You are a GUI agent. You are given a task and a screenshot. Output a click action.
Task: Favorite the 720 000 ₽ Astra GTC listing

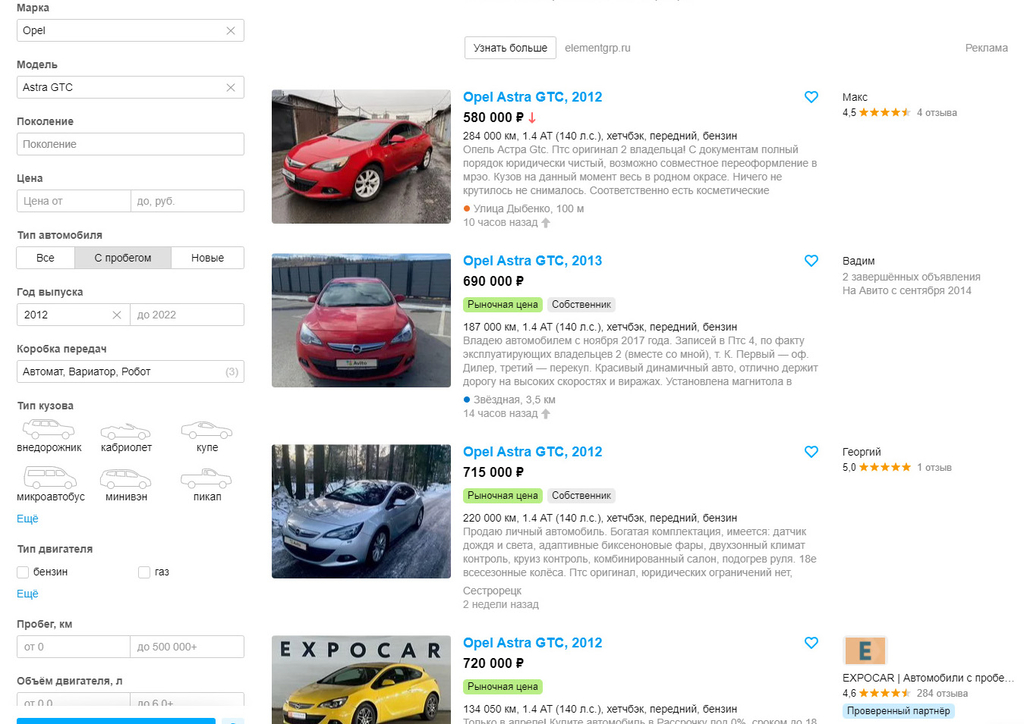(811, 643)
